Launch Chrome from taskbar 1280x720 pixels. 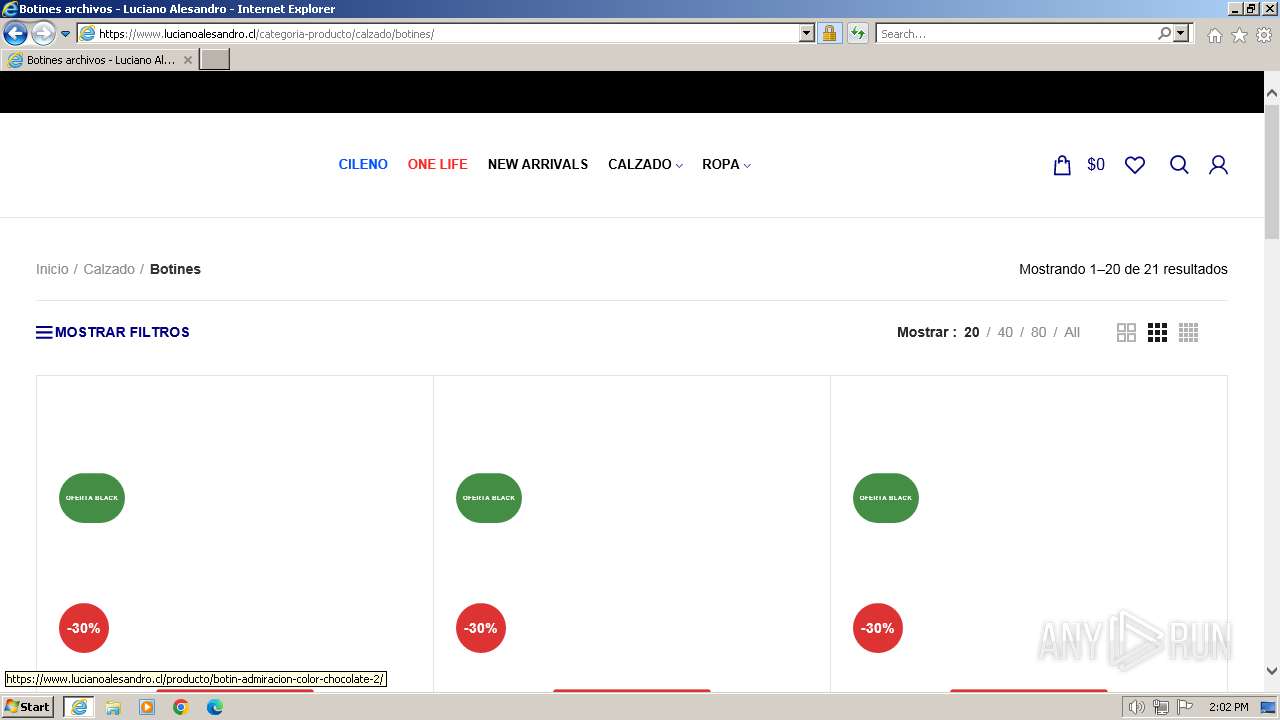pos(181,707)
